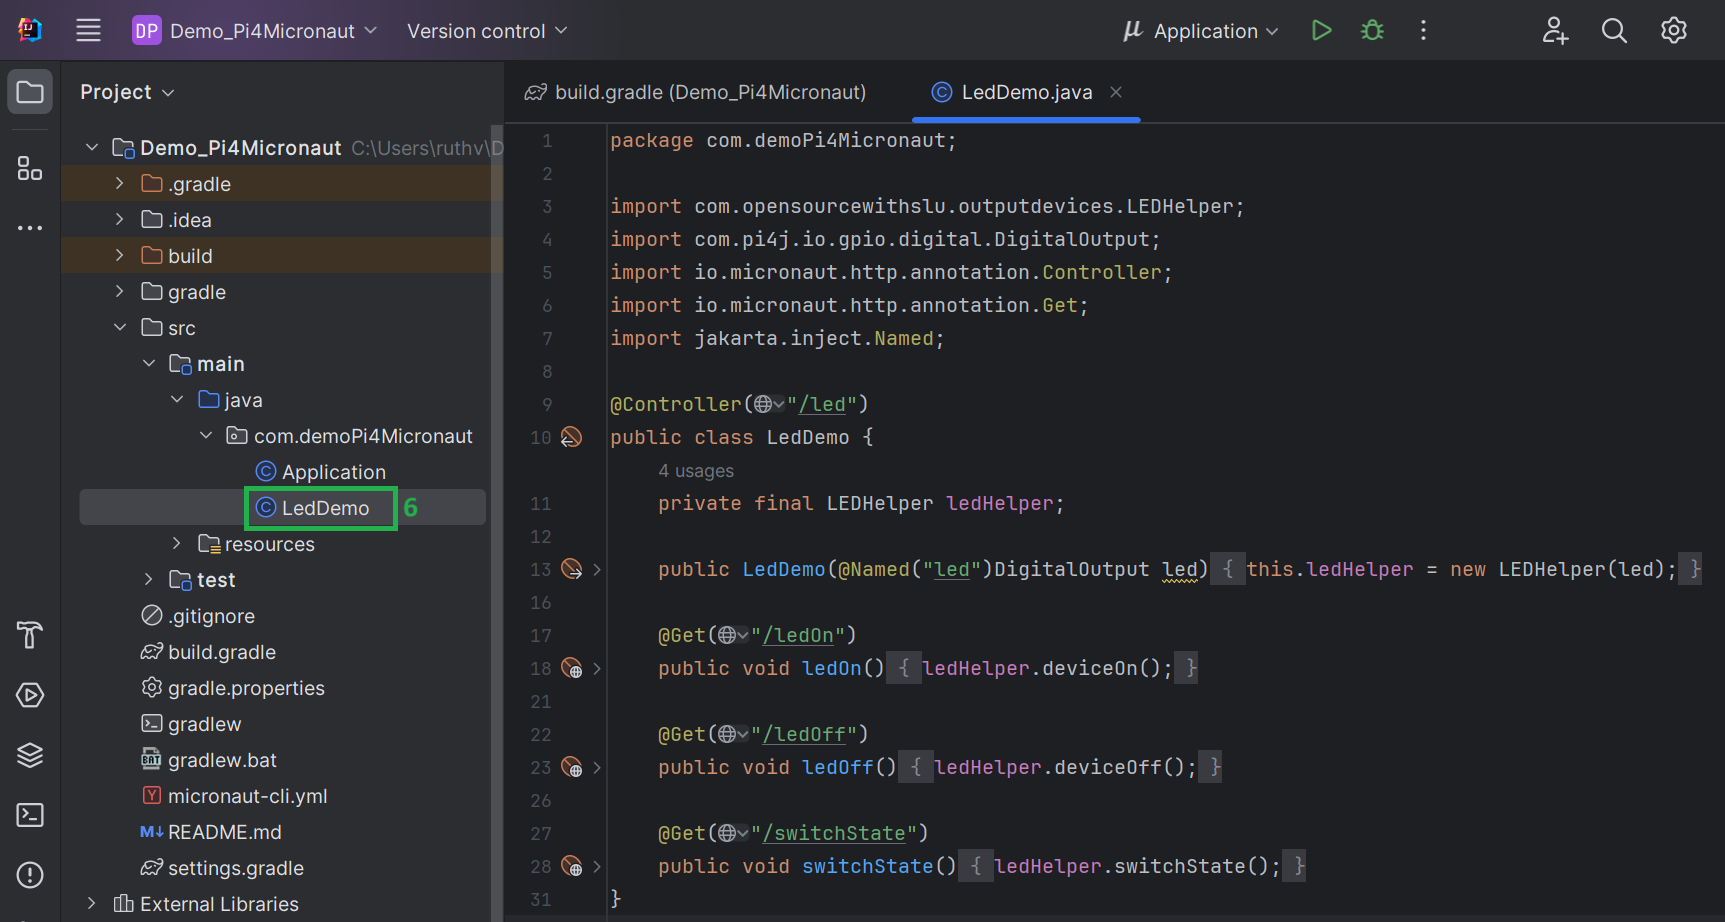The width and height of the screenshot is (1725, 922).
Task: Click gutter bean icon on line 10
Action: [x=571, y=437]
